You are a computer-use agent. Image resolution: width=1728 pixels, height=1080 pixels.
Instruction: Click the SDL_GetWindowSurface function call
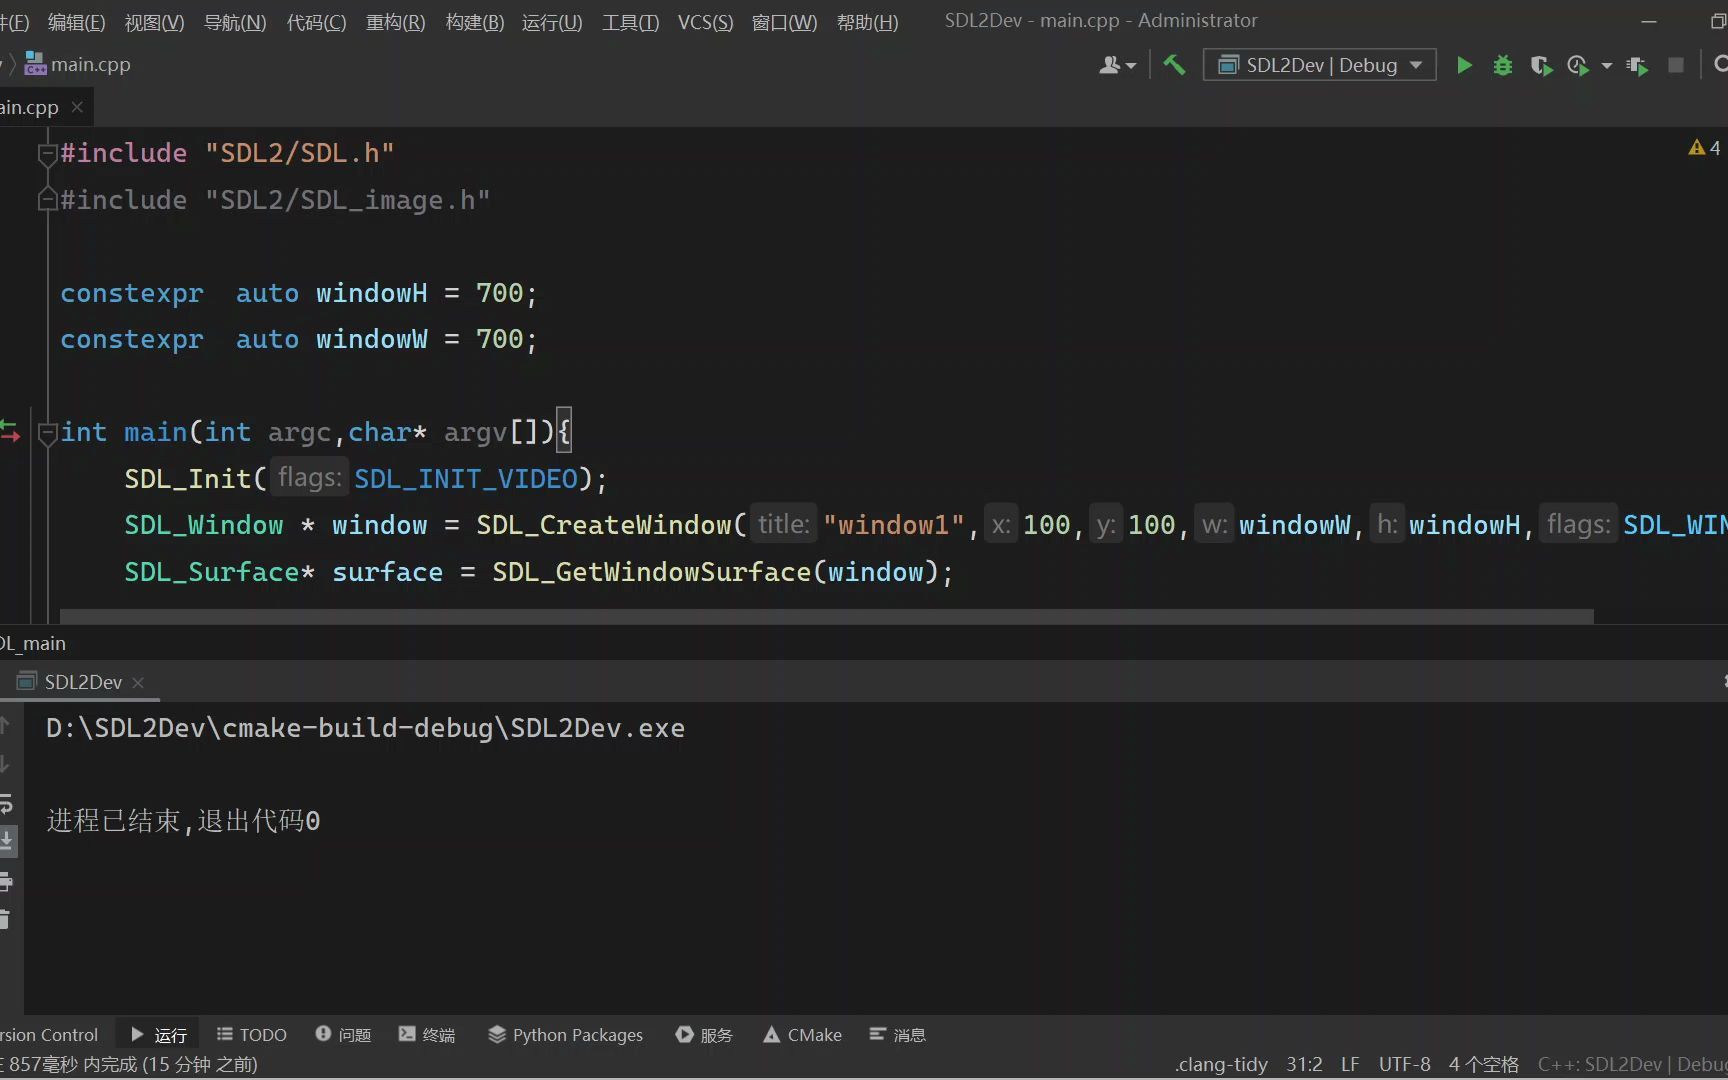click(651, 573)
